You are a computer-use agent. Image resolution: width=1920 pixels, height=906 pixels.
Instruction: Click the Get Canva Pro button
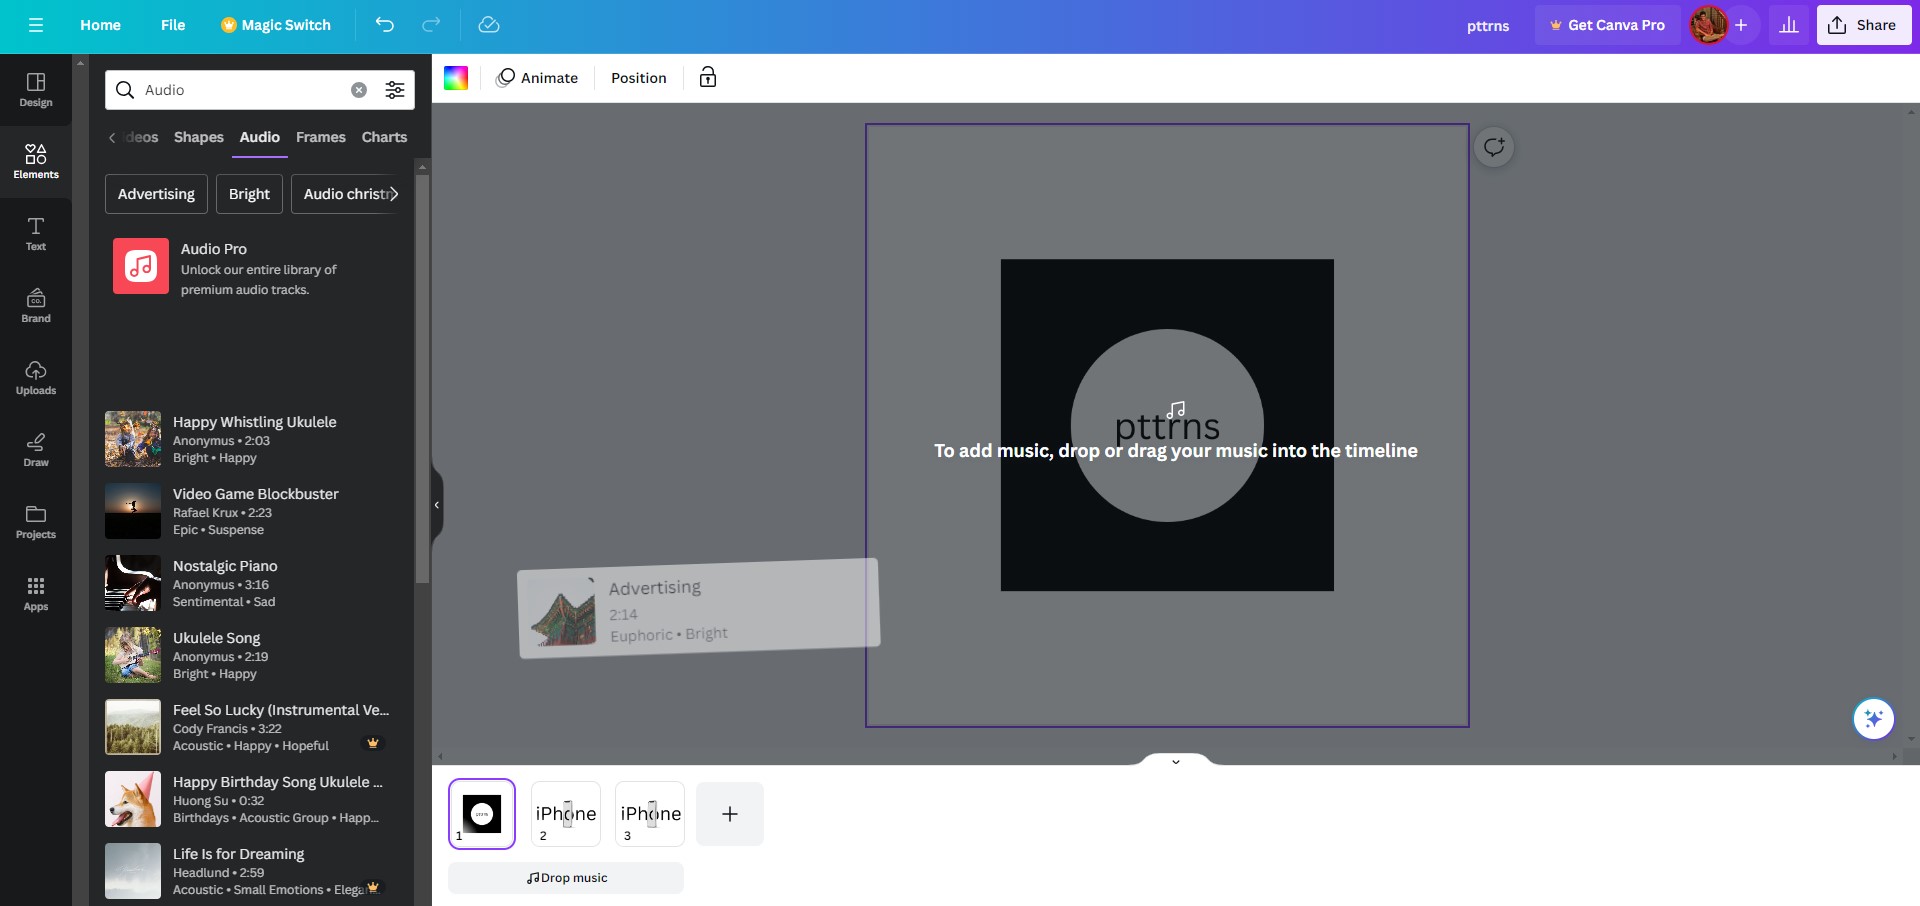[x=1607, y=25]
